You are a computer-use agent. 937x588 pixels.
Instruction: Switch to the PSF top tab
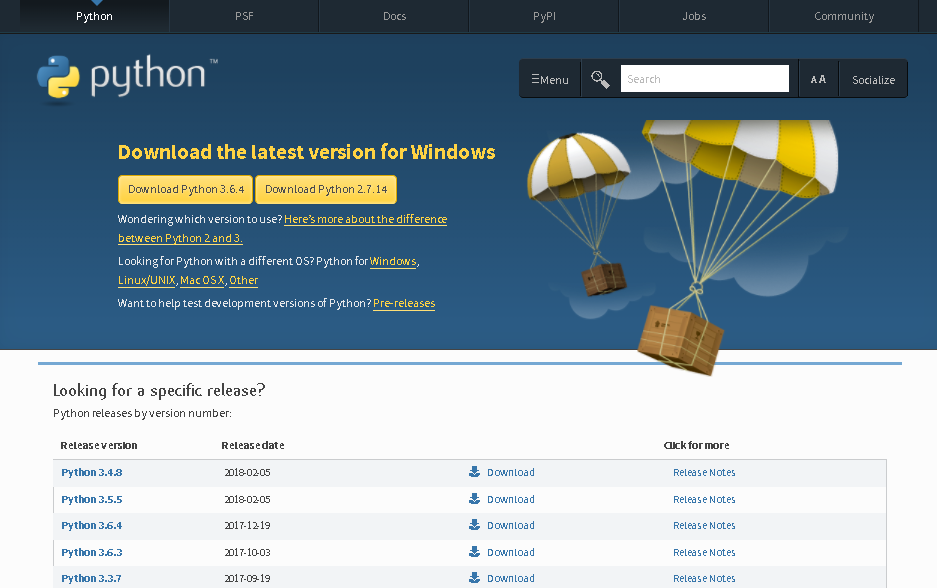[x=244, y=16]
